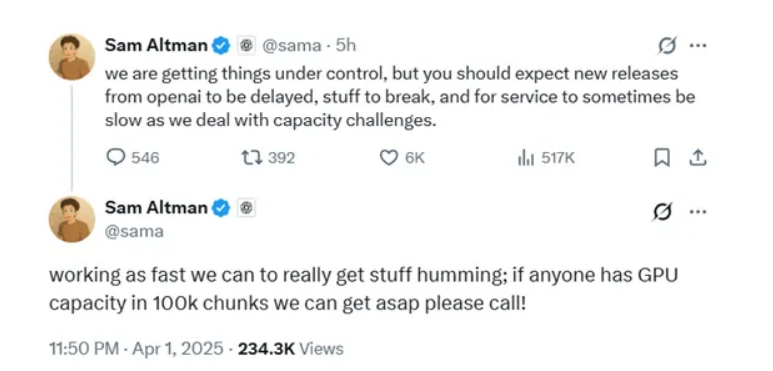The height and width of the screenshot is (371, 773).
Task: Open the three-dot menu on first tweet
Action: [698, 45]
